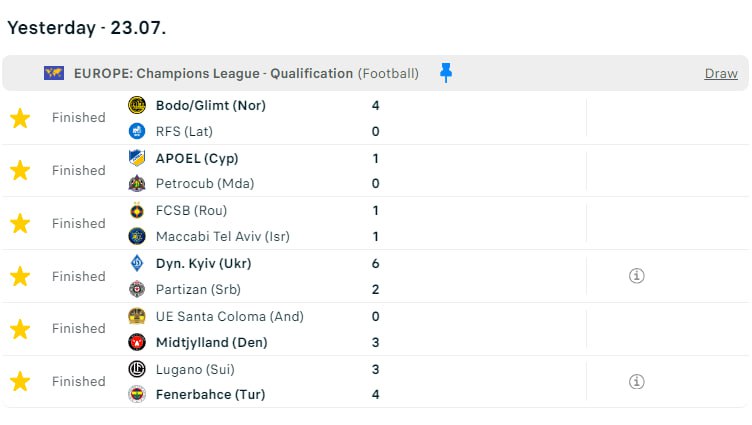Toggle favorite star for APOEL vs Petrocub
Viewport: 752px width, 425px height.
(x=20, y=171)
